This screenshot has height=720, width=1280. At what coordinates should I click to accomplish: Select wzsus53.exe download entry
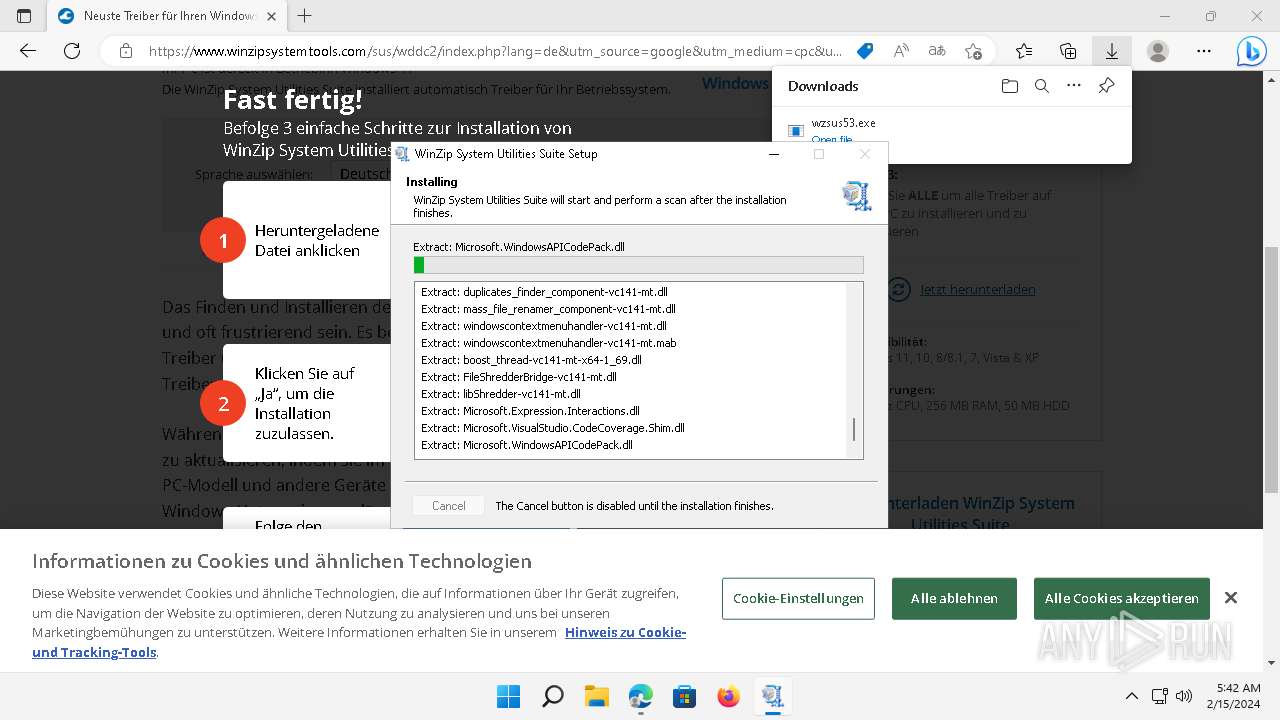click(951, 131)
